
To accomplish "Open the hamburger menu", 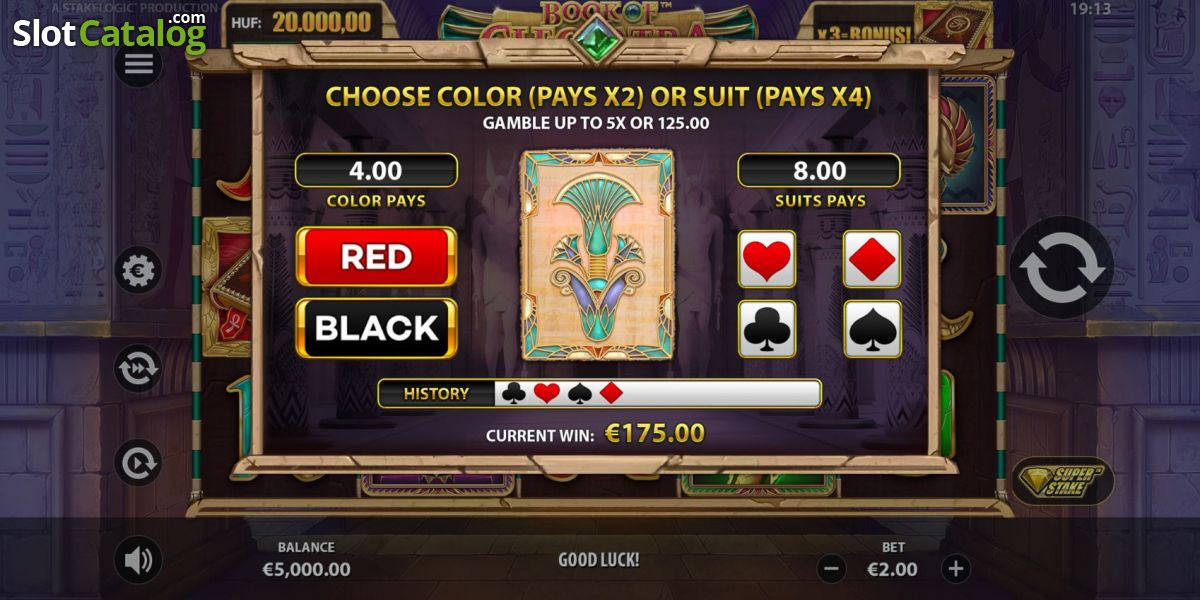I will point(138,65).
